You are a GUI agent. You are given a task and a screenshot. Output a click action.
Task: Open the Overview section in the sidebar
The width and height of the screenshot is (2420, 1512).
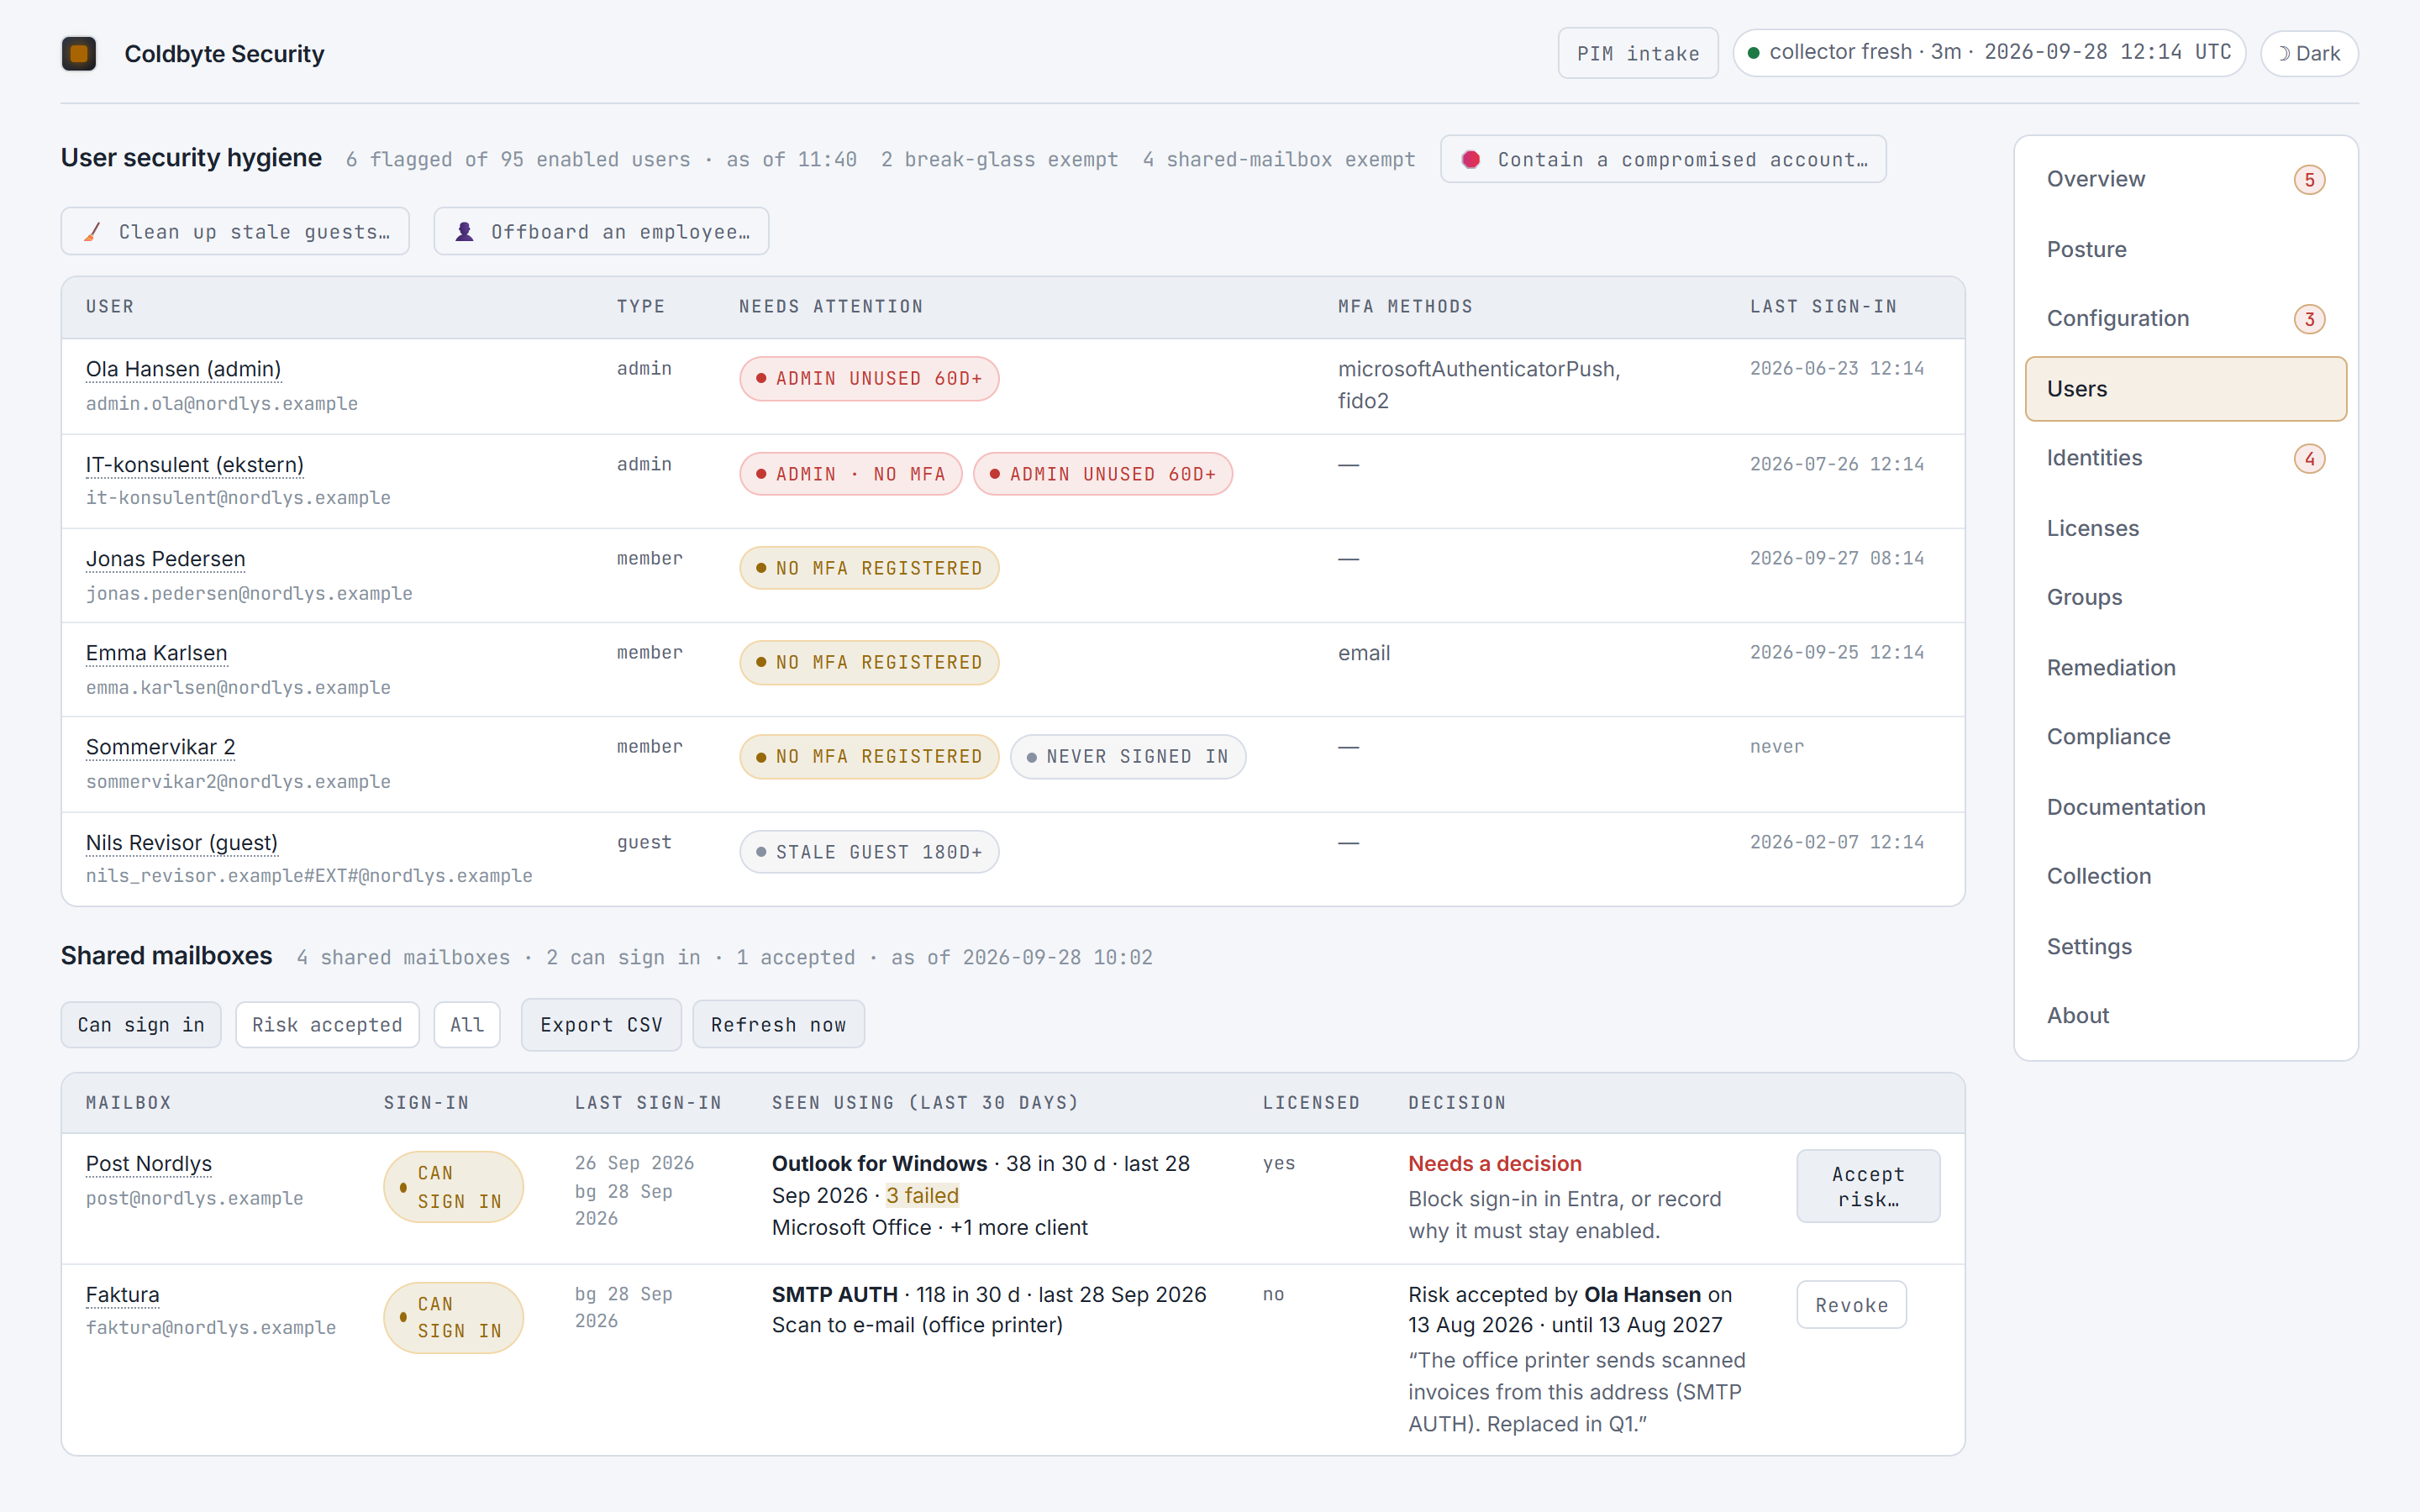click(2185, 179)
